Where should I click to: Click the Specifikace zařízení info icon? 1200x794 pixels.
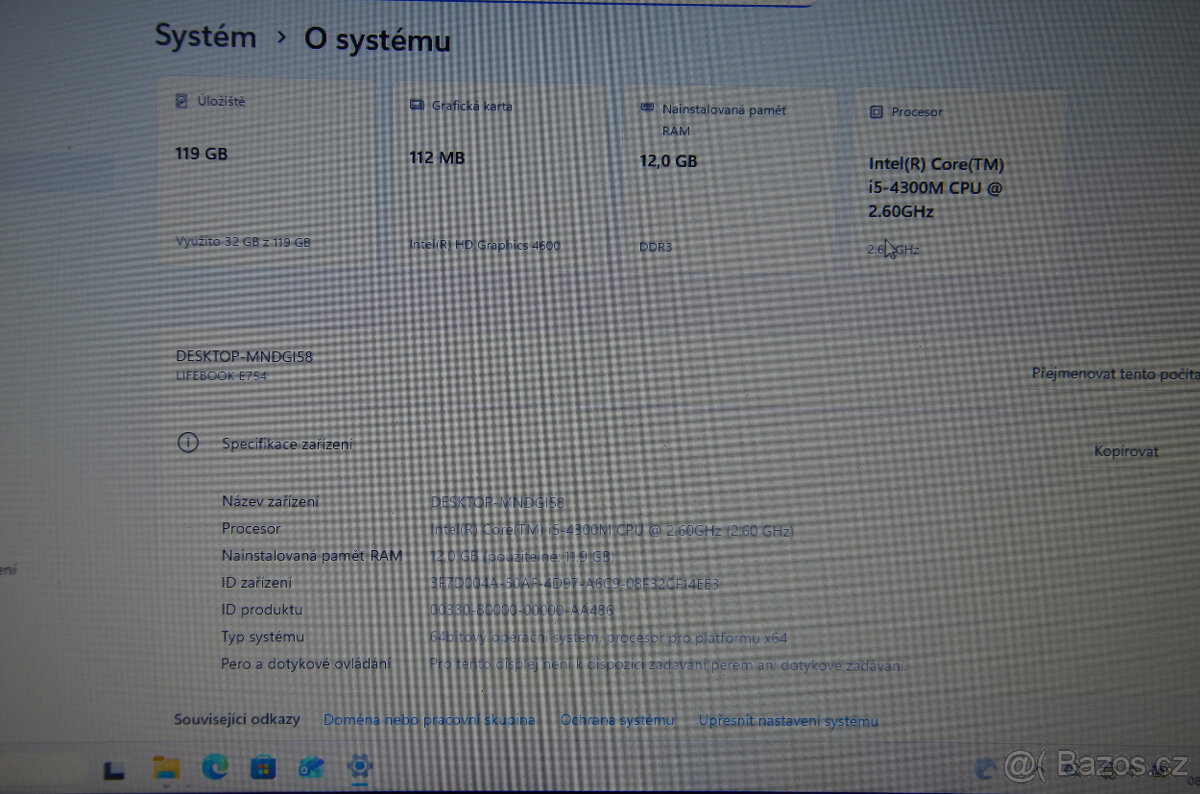pyautogui.click(x=190, y=442)
